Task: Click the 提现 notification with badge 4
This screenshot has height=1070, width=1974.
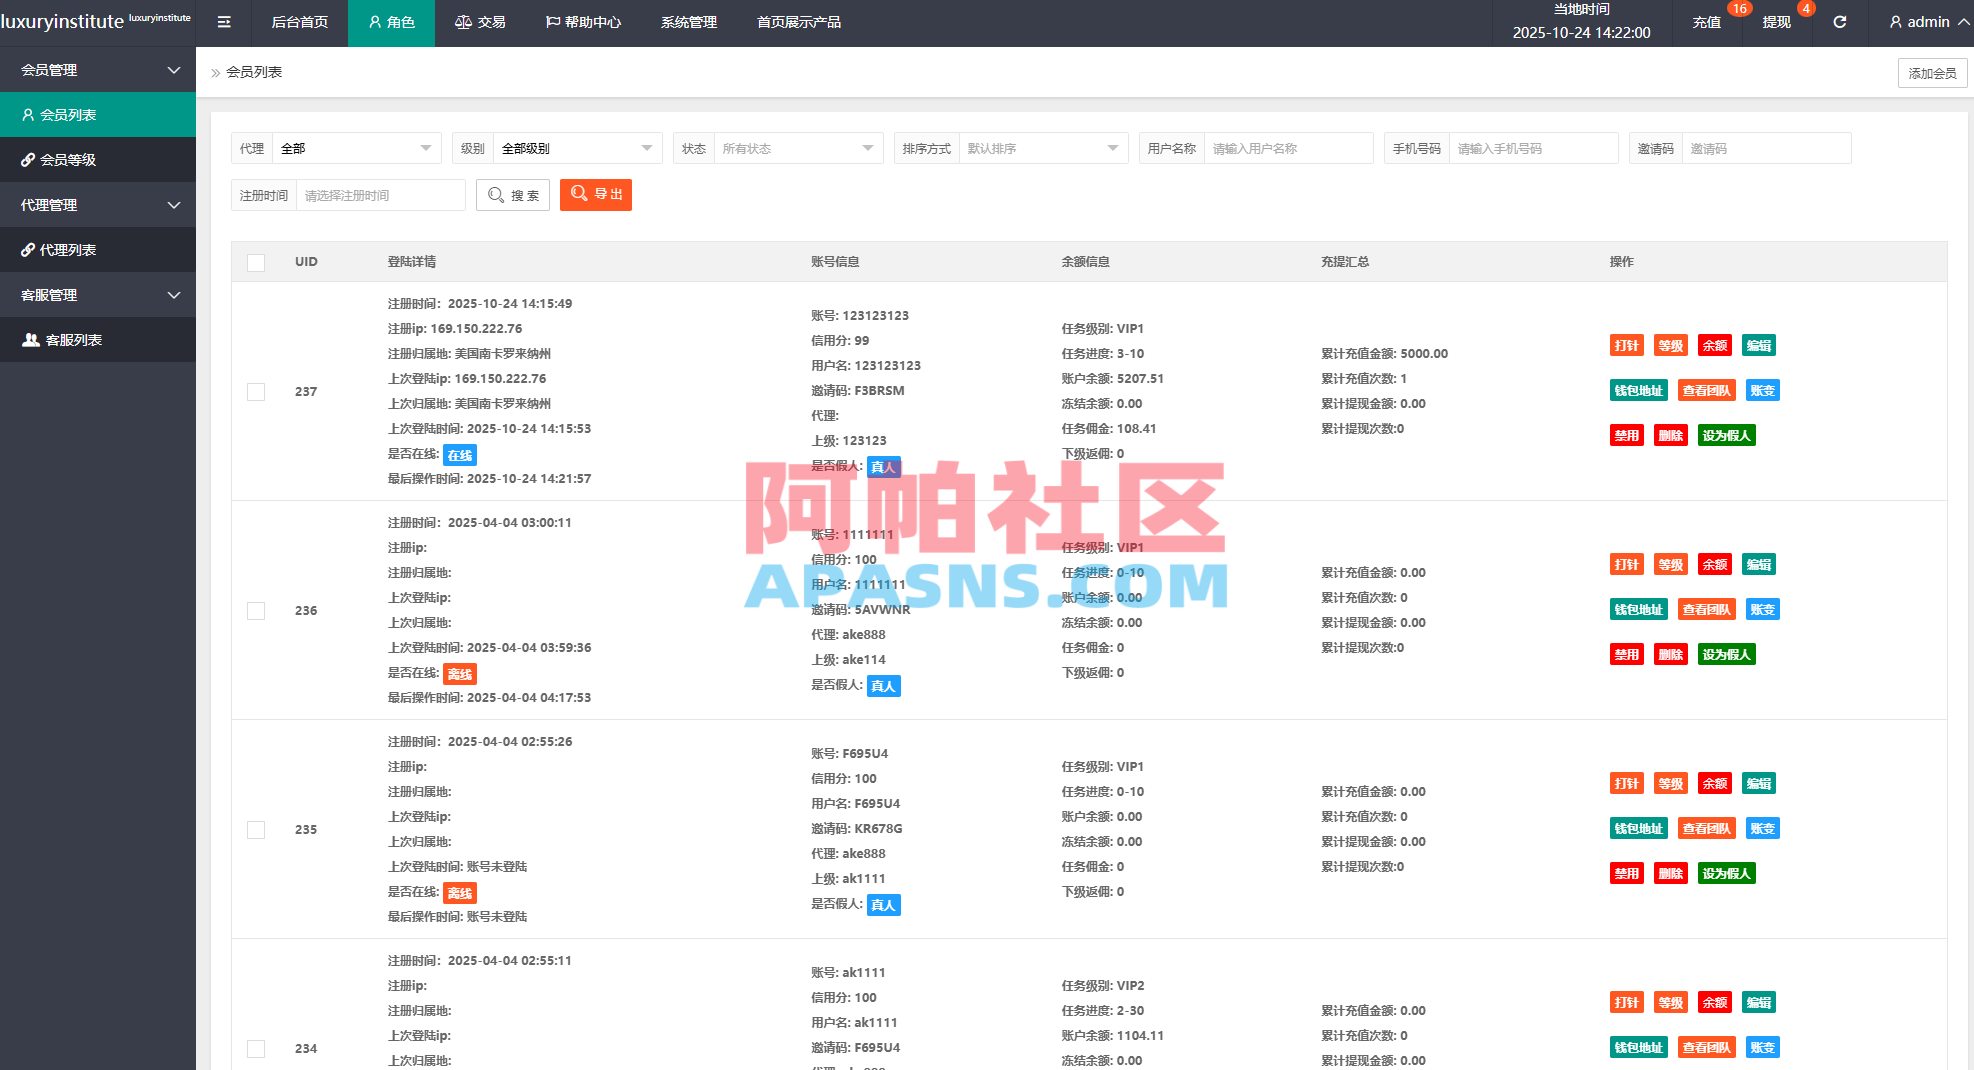Action: [1776, 22]
